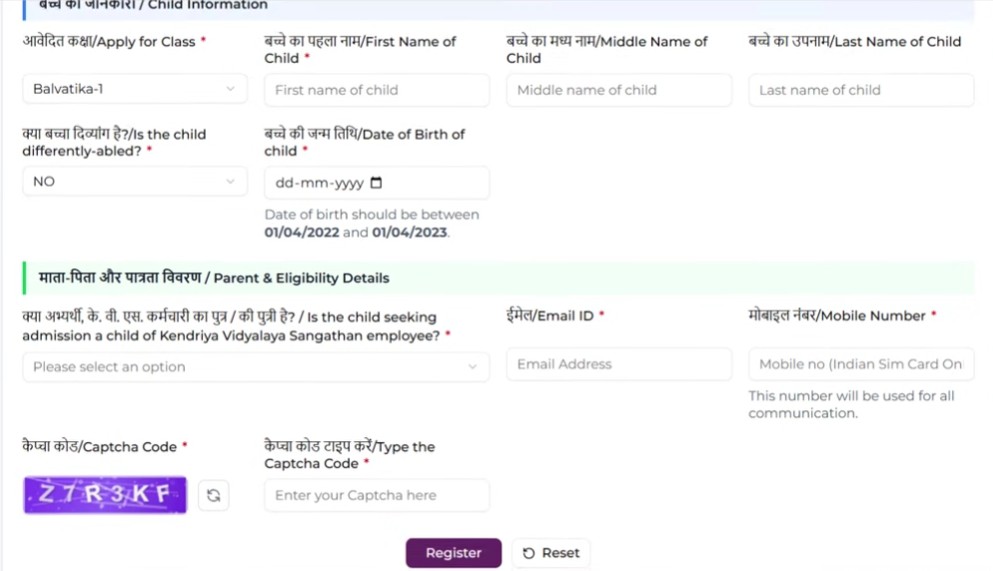Select the Last name of child field
The width and height of the screenshot is (993, 571).
(x=860, y=90)
